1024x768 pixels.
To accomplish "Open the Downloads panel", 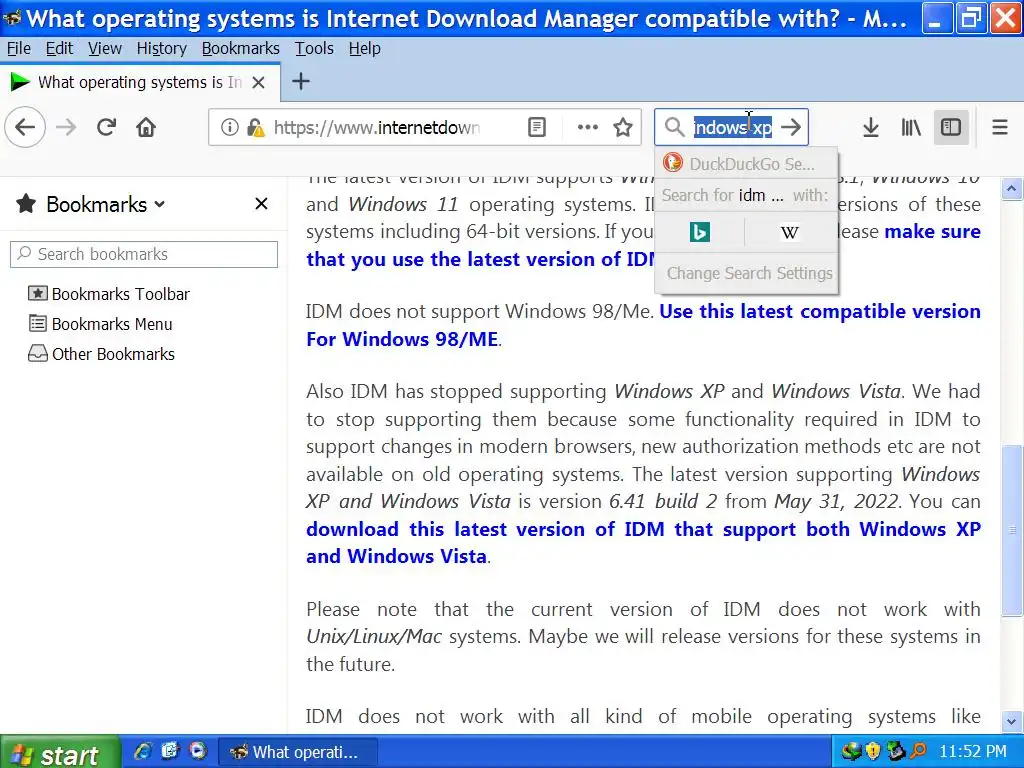I will click(x=871, y=127).
